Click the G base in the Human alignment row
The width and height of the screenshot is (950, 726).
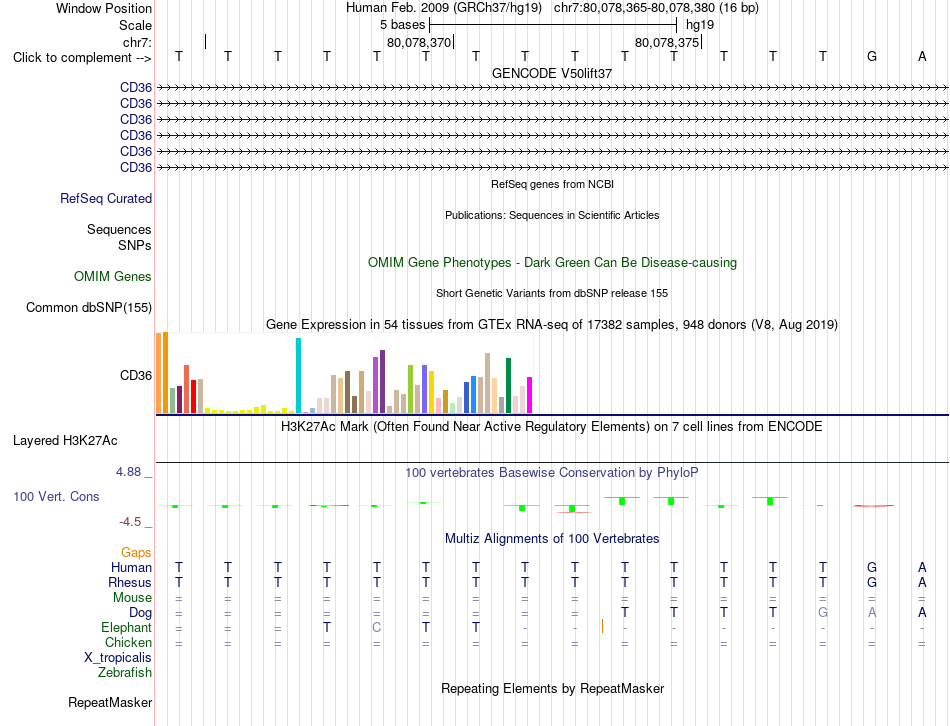tap(872, 568)
